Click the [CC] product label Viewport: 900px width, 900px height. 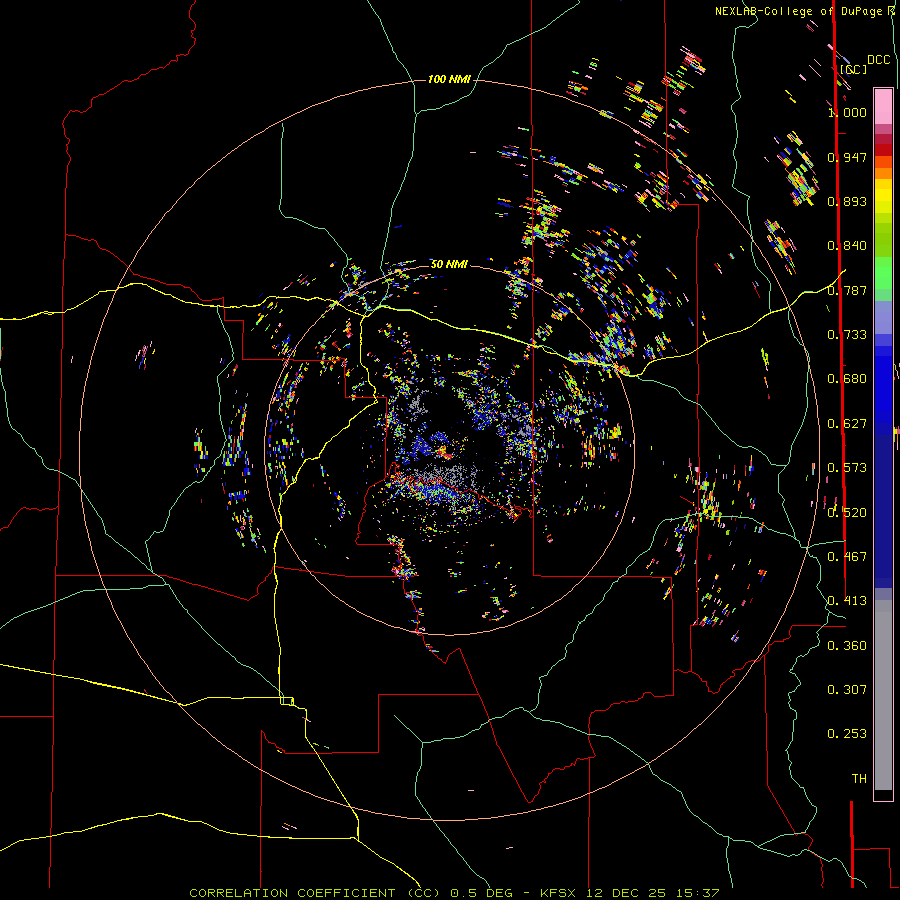pyautogui.click(x=854, y=69)
